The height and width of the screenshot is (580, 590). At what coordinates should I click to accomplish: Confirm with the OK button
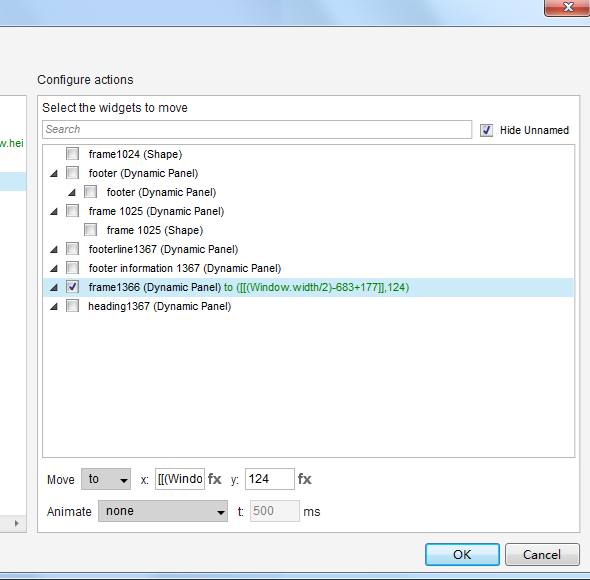(462, 554)
